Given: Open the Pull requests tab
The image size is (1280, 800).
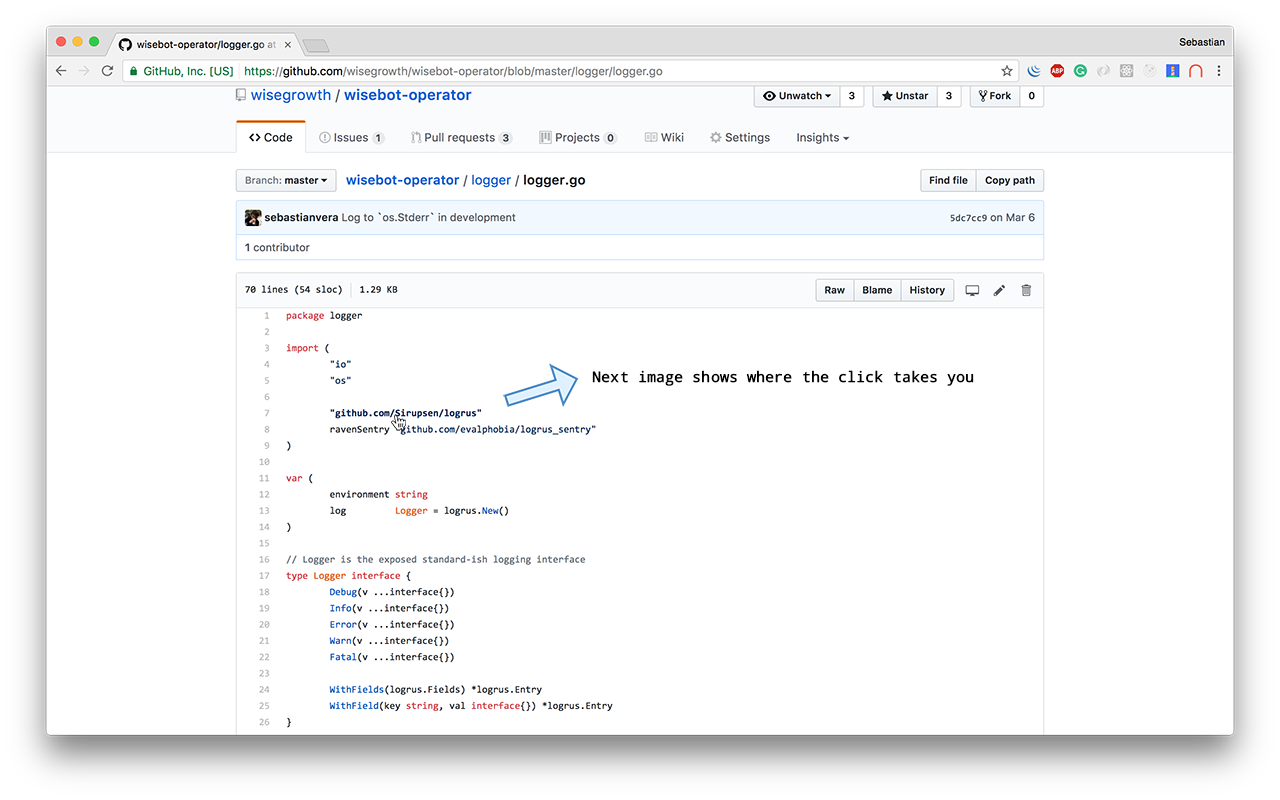Looking at the screenshot, I should click(461, 137).
